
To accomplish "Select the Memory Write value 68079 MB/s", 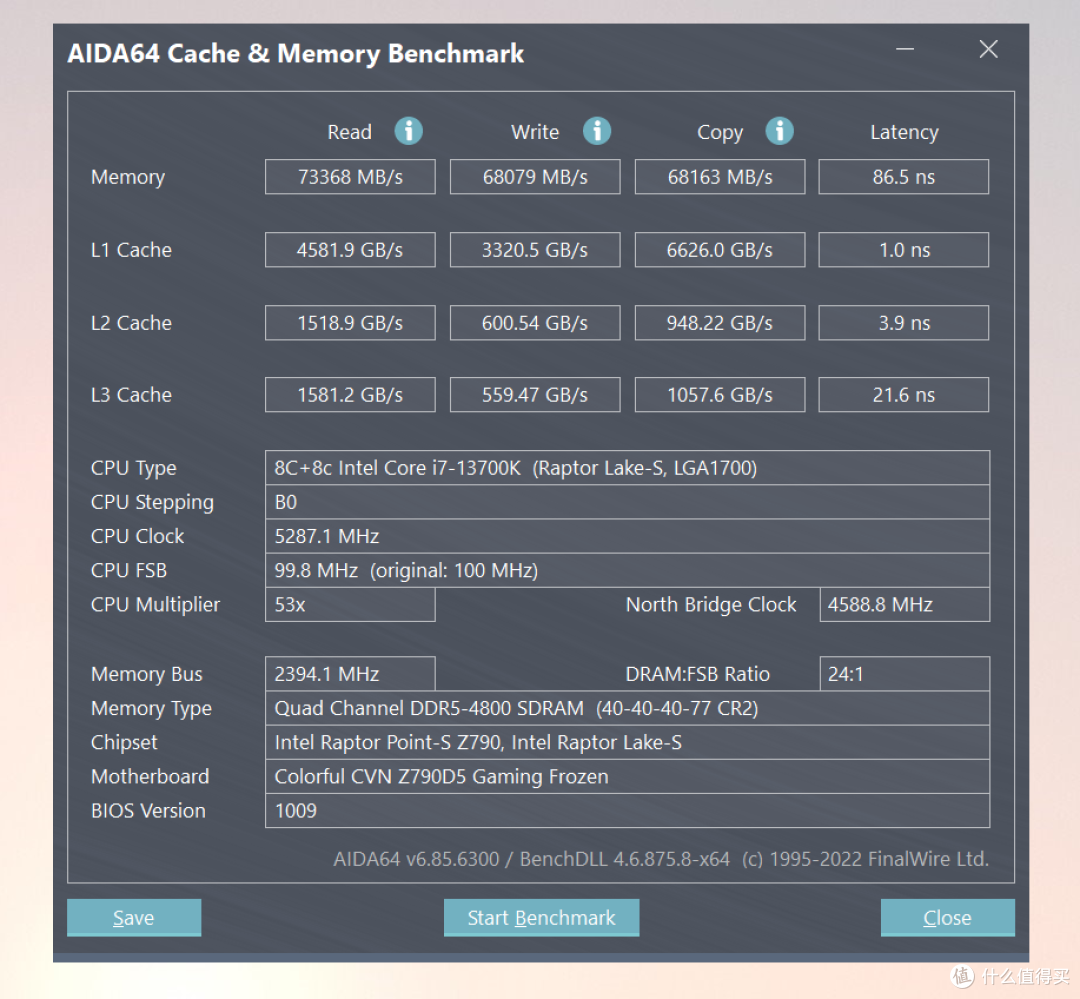I will tap(535, 177).
